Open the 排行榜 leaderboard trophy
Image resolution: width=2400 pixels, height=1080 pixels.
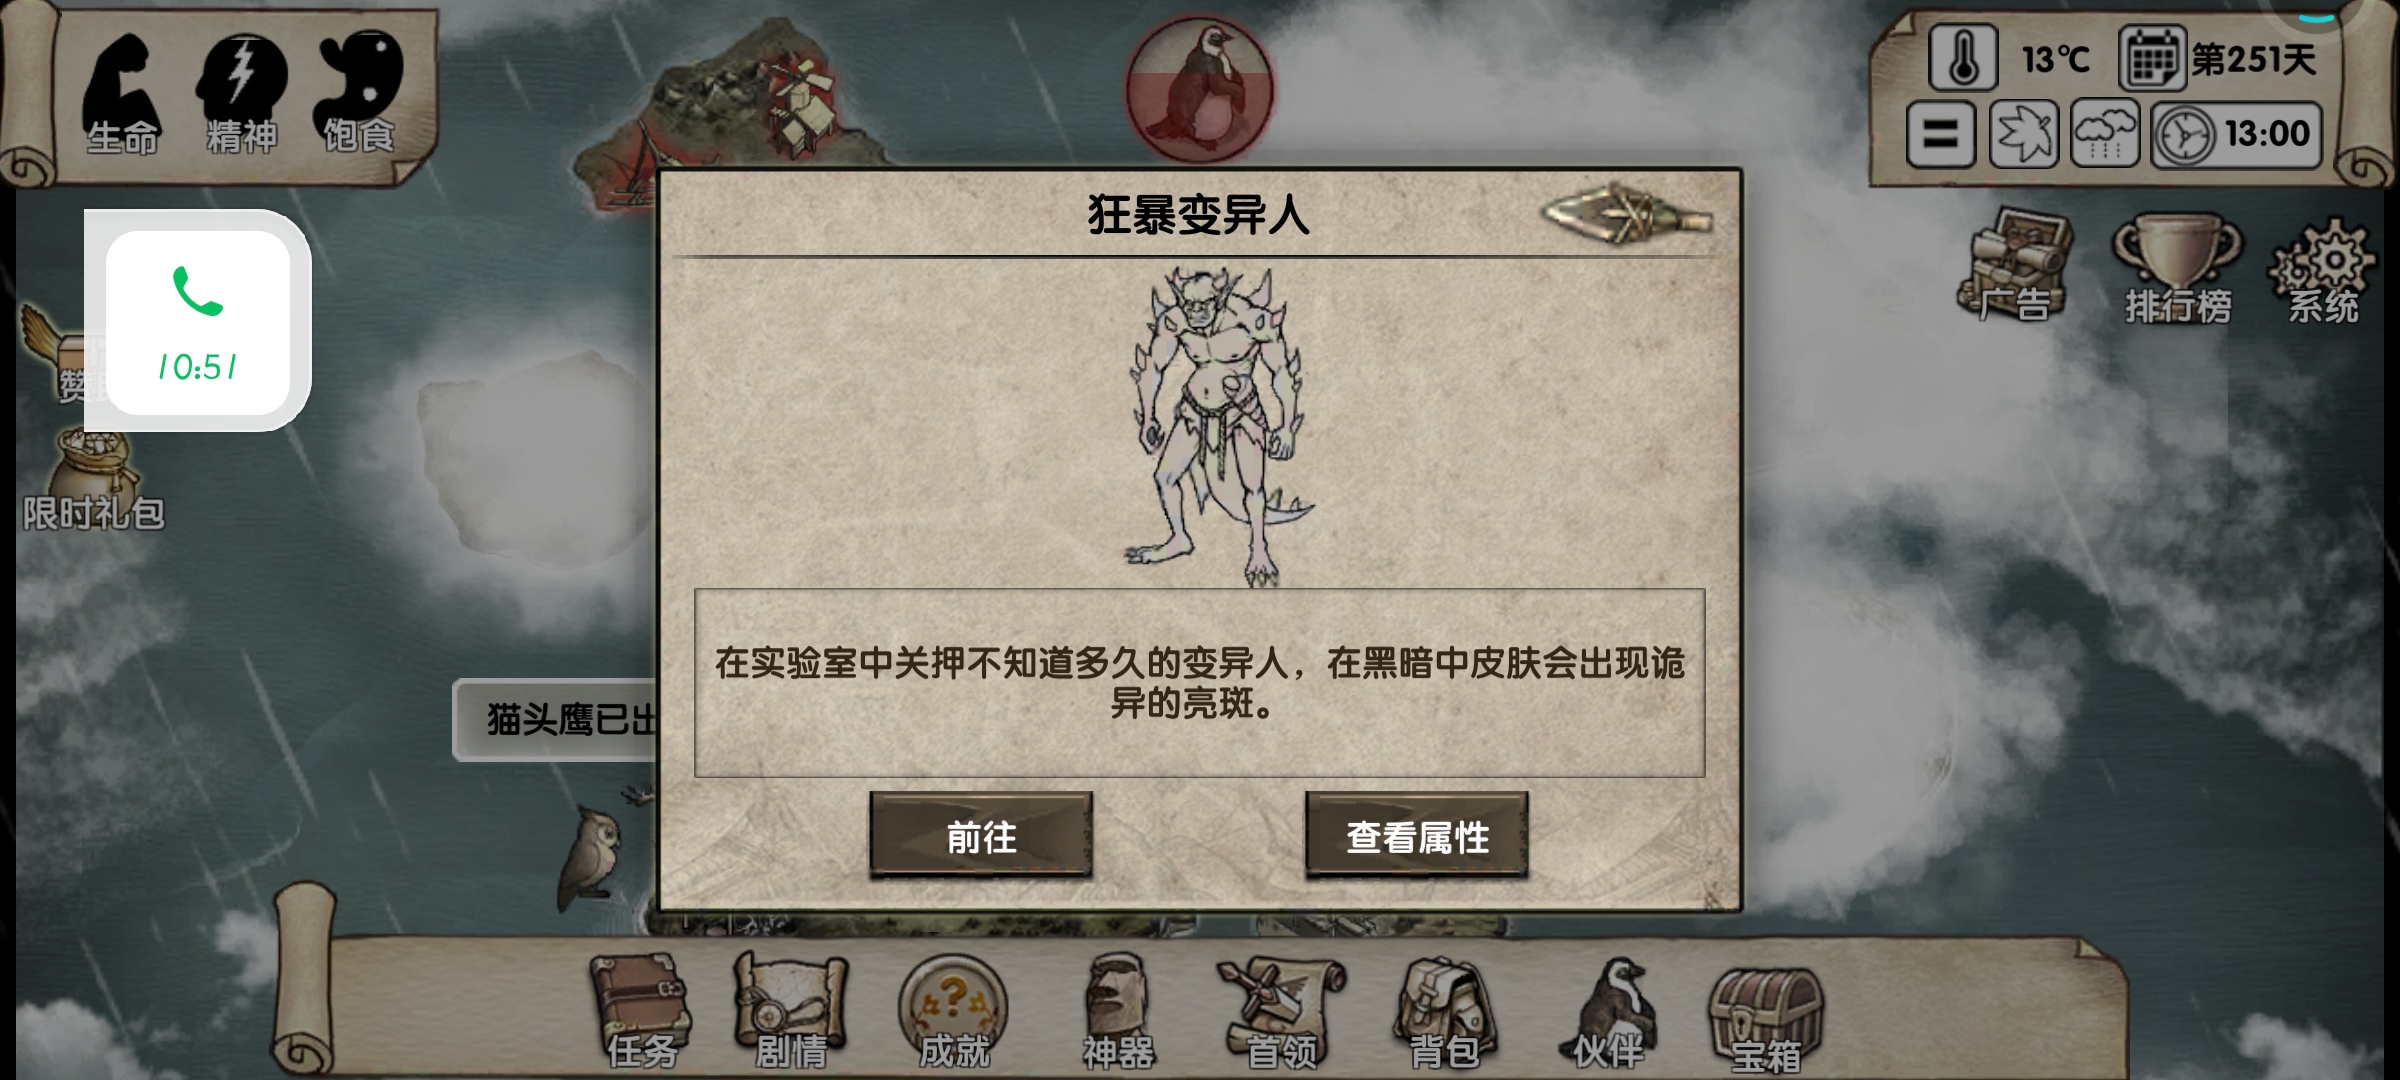[x=2178, y=268]
